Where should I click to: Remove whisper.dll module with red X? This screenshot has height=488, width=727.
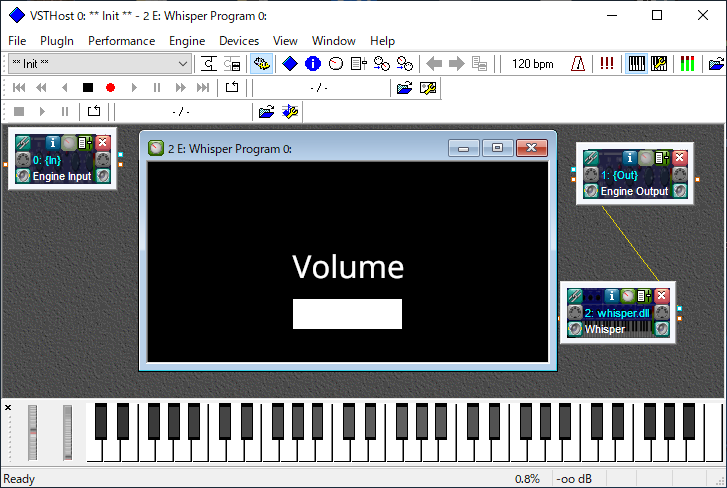click(x=662, y=295)
